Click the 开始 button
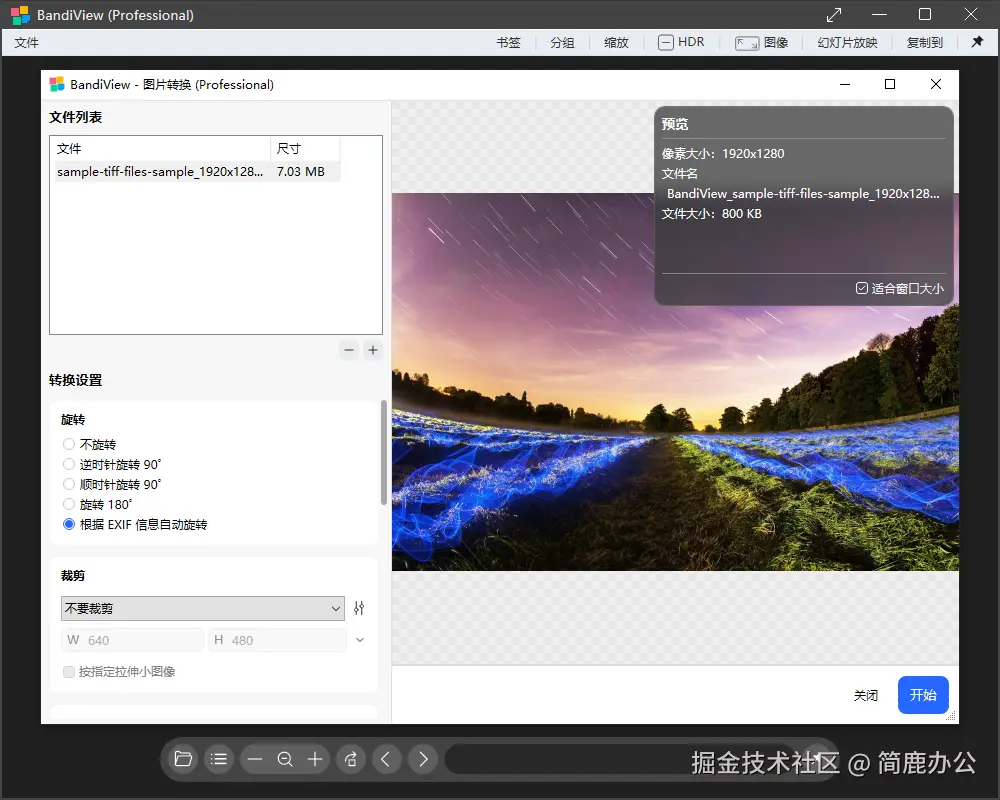 [x=923, y=695]
